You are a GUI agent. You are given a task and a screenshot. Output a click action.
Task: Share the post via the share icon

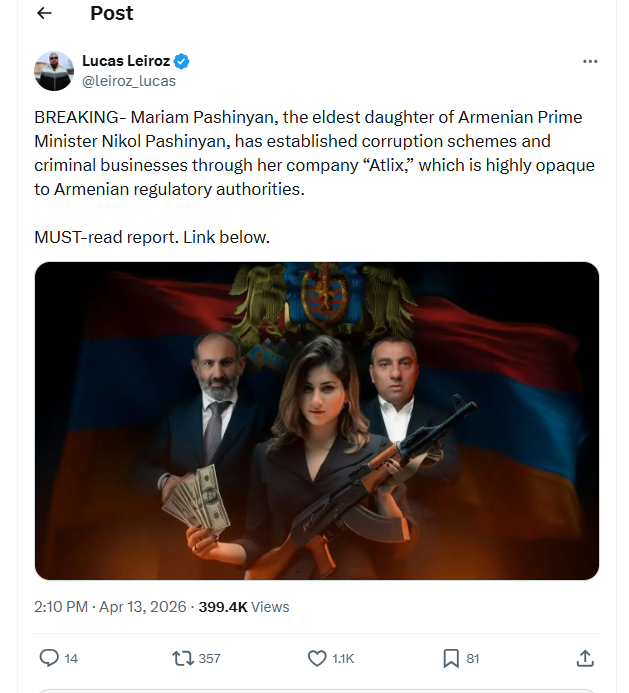point(586,658)
